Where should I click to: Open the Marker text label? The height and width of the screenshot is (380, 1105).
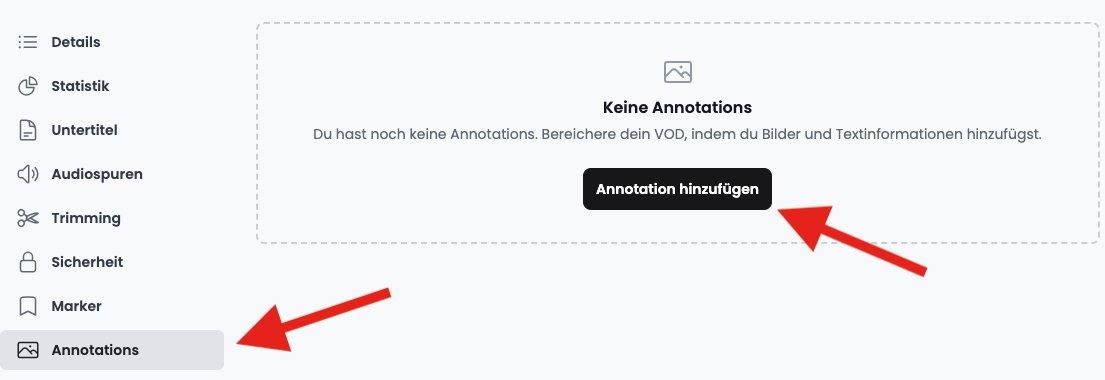[77, 306]
